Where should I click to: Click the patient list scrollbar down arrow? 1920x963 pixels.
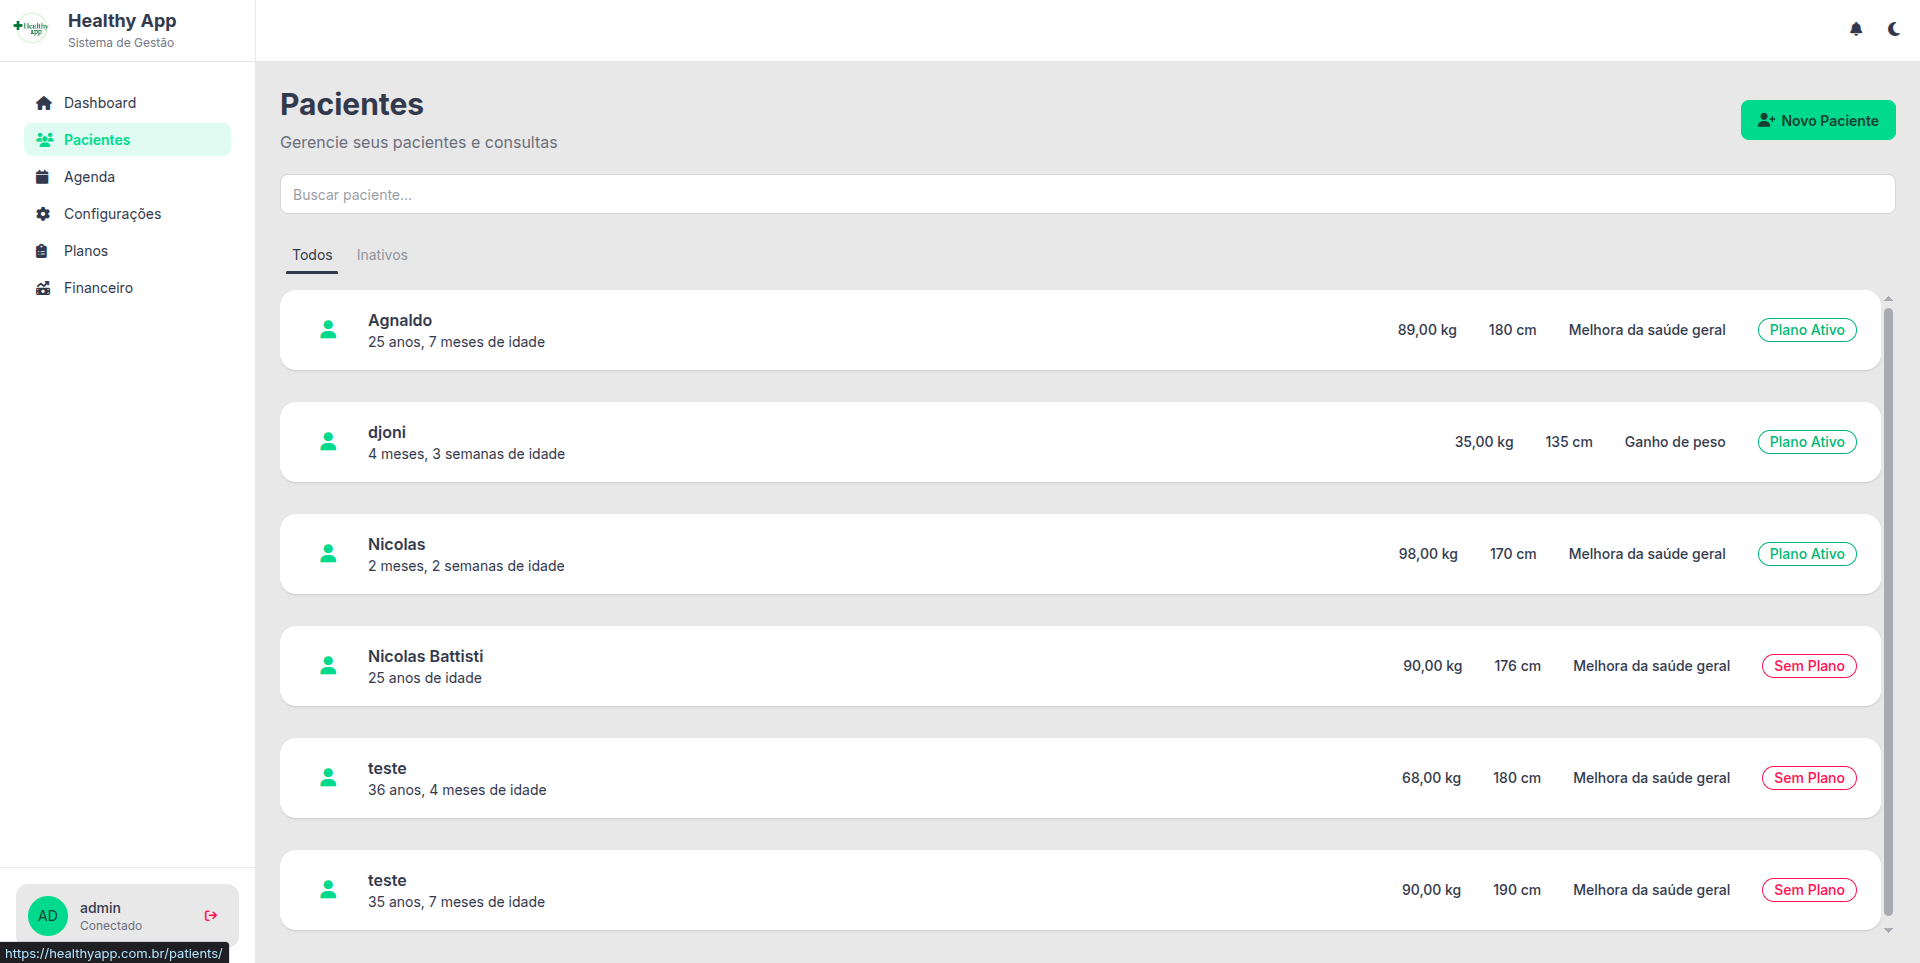coord(1888,930)
